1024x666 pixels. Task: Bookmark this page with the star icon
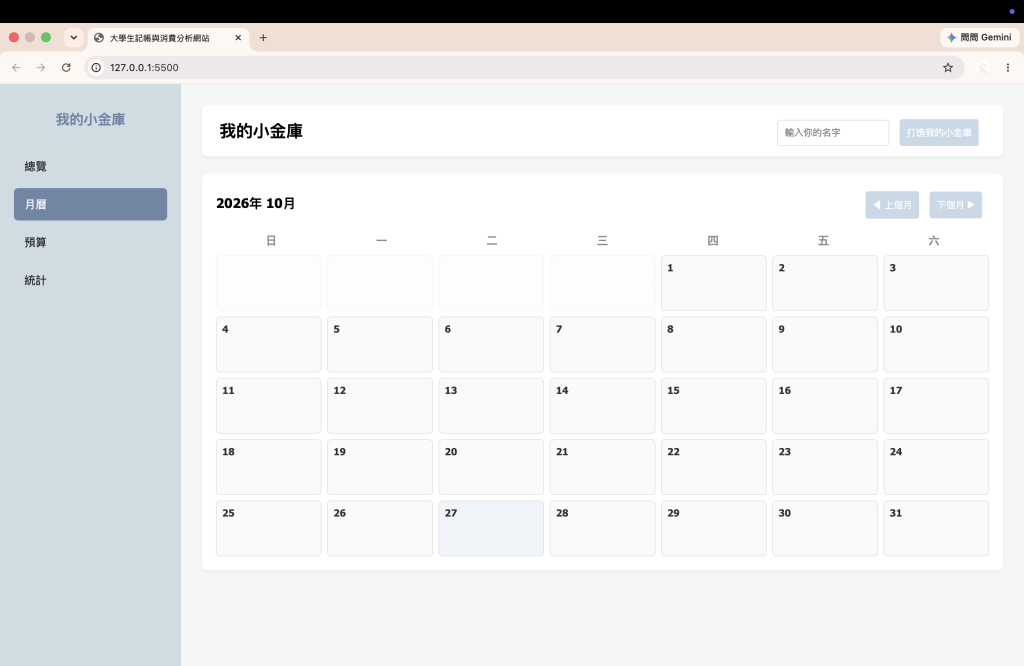coord(948,67)
